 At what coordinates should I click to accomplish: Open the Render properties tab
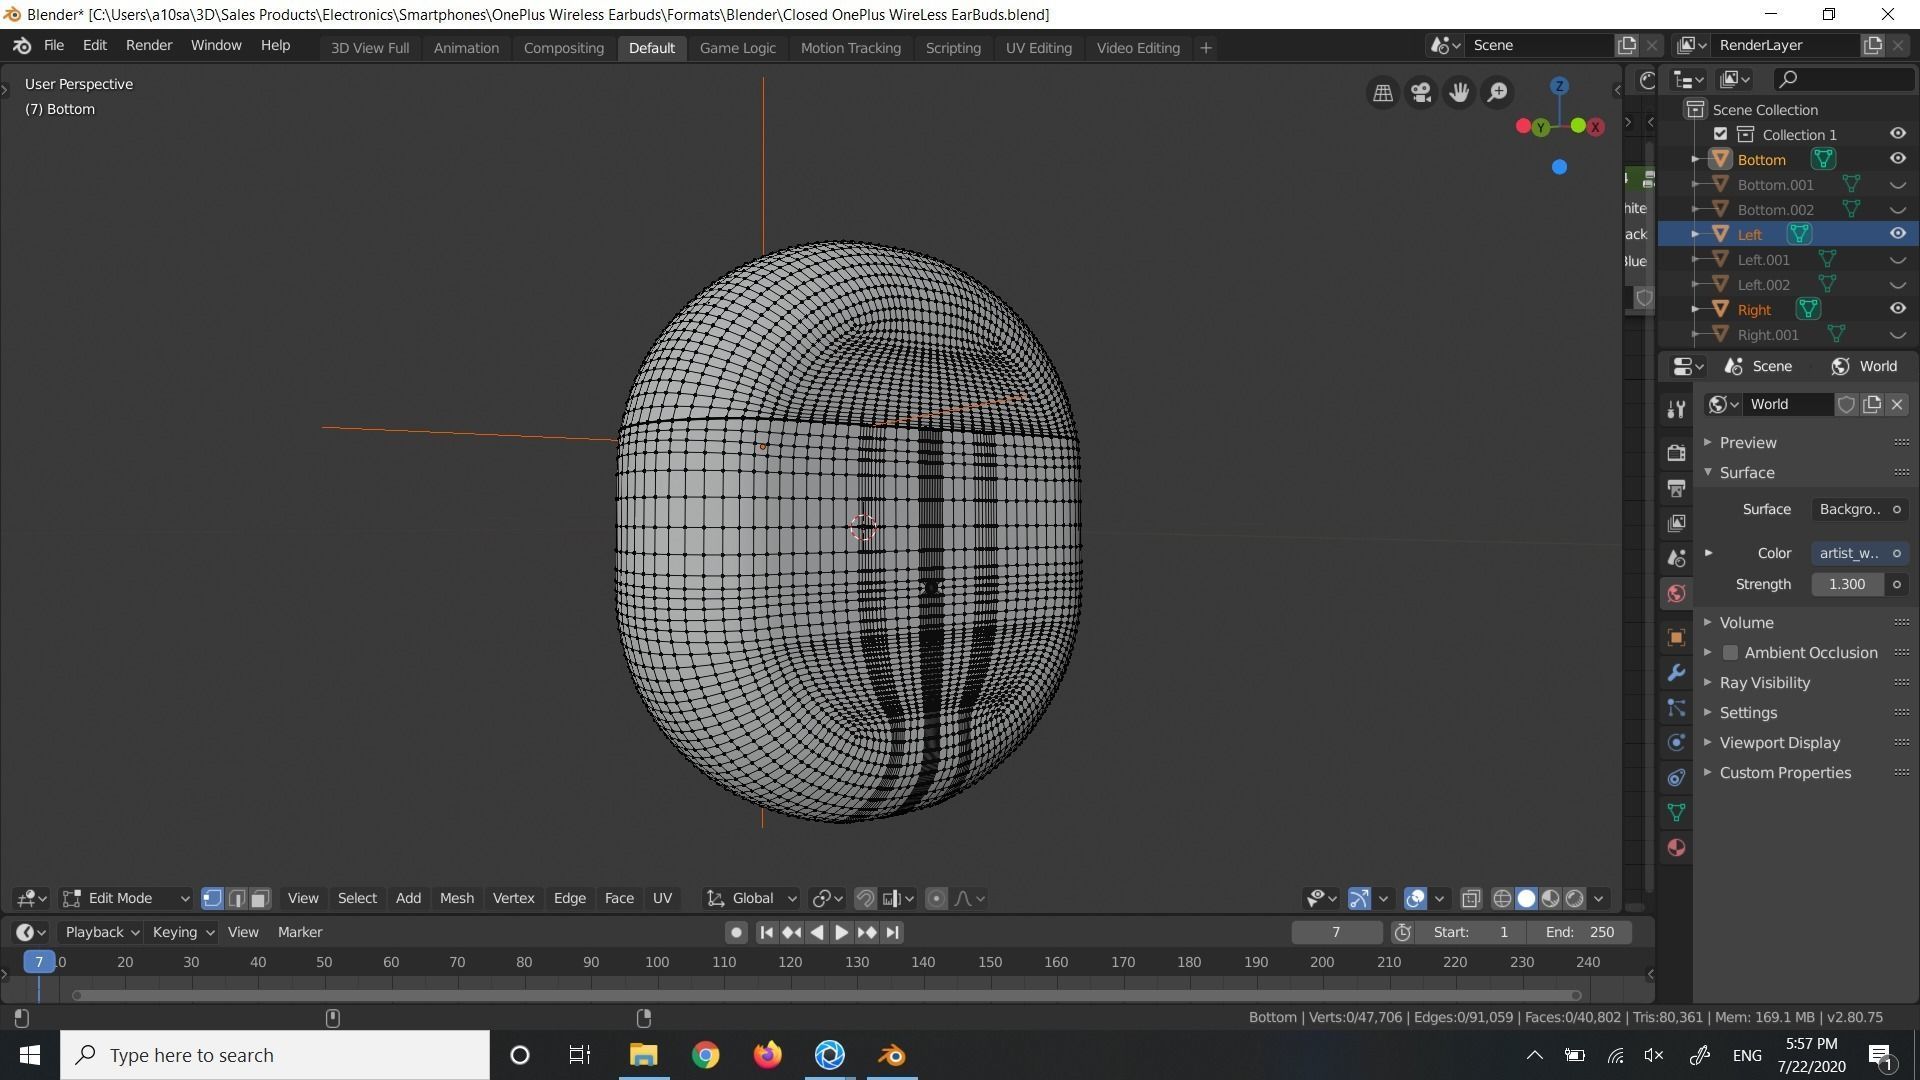(x=1677, y=453)
